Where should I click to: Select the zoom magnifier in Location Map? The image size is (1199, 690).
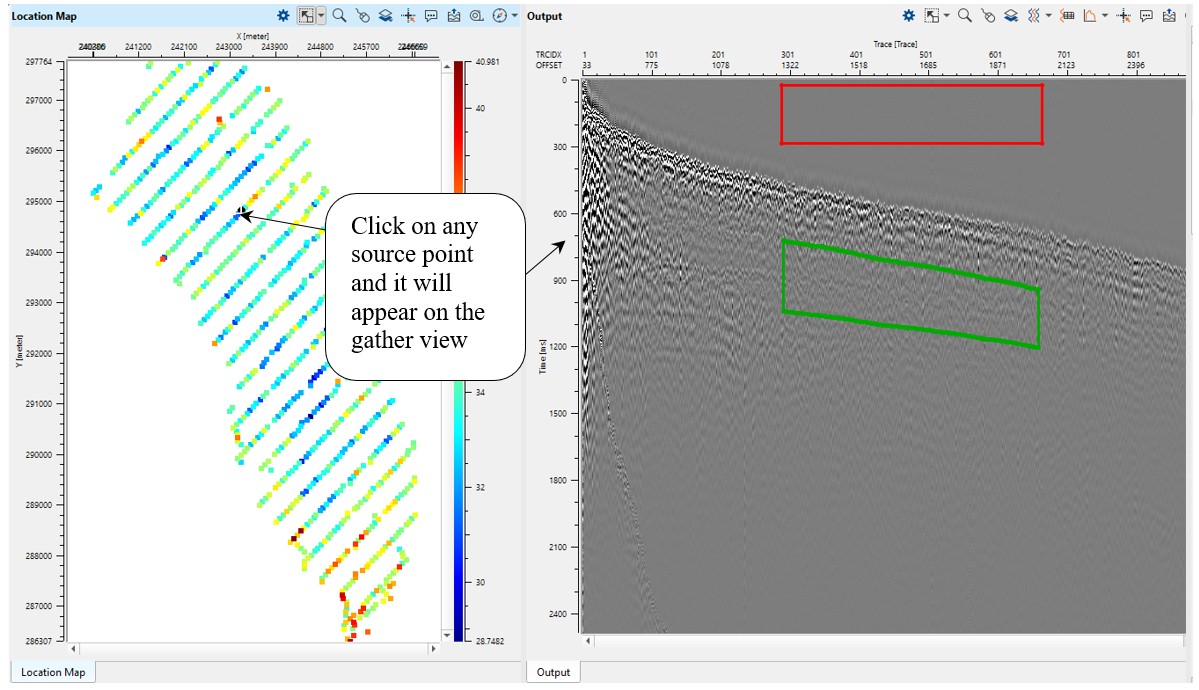[x=339, y=16]
